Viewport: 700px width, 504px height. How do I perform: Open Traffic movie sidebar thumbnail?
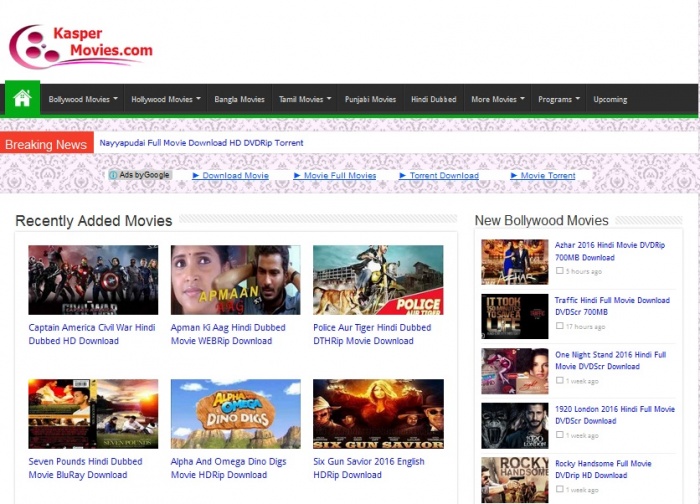tap(515, 316)
